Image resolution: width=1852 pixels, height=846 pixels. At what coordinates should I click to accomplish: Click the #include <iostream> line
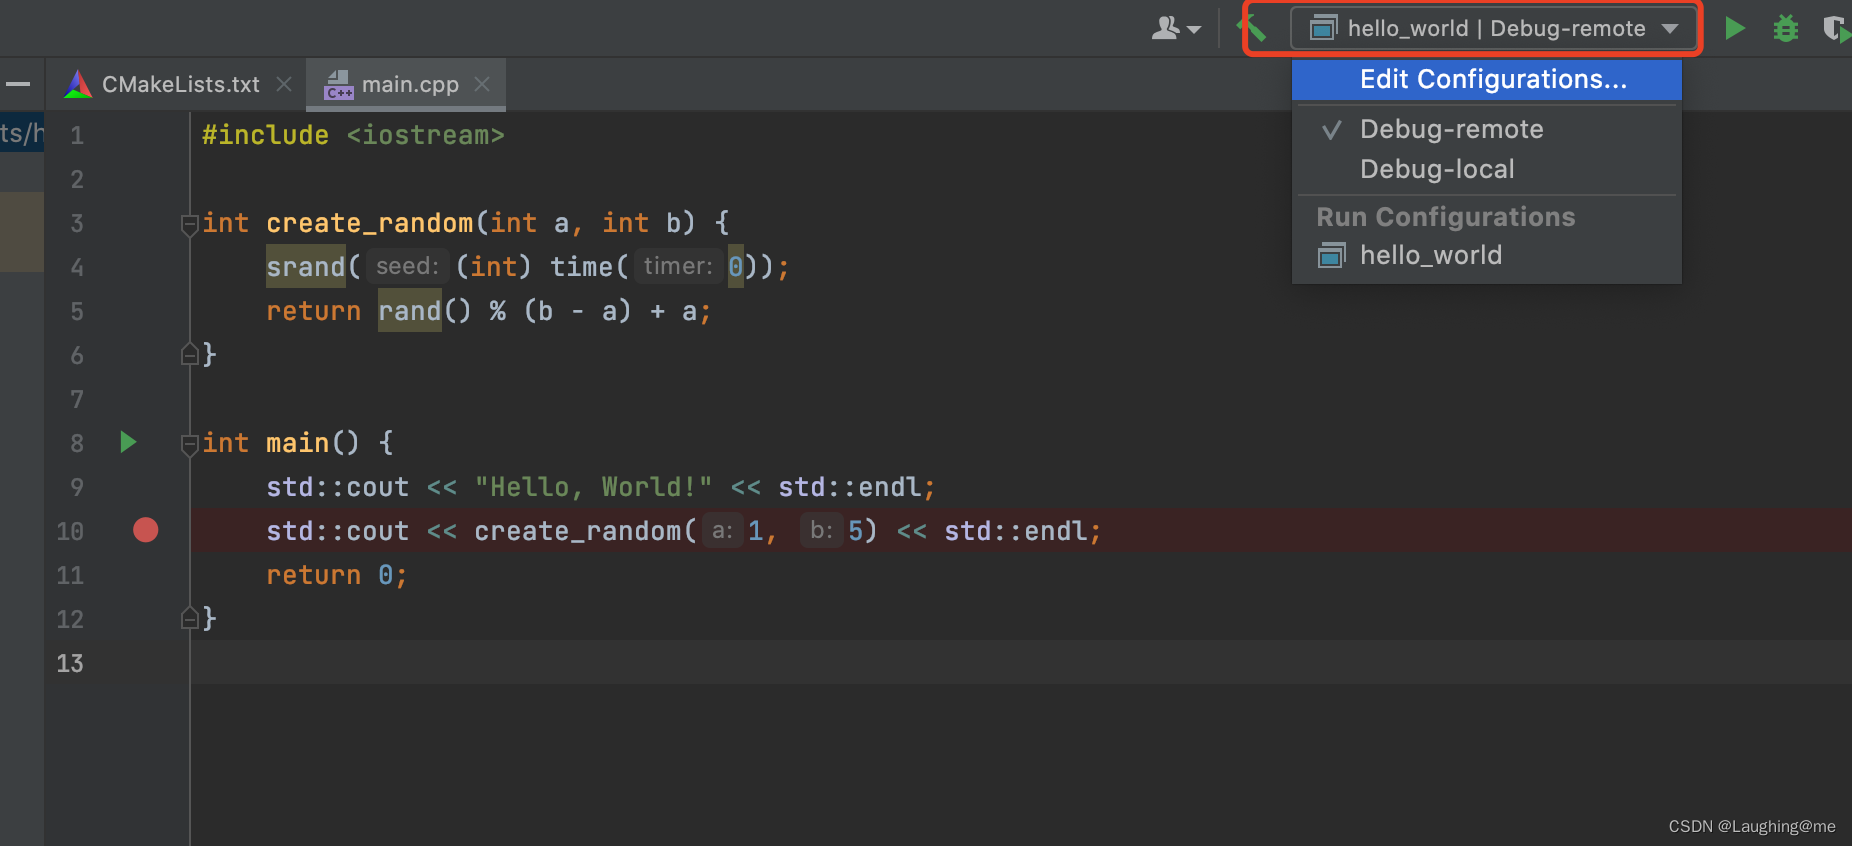click(x=353, y=135)
